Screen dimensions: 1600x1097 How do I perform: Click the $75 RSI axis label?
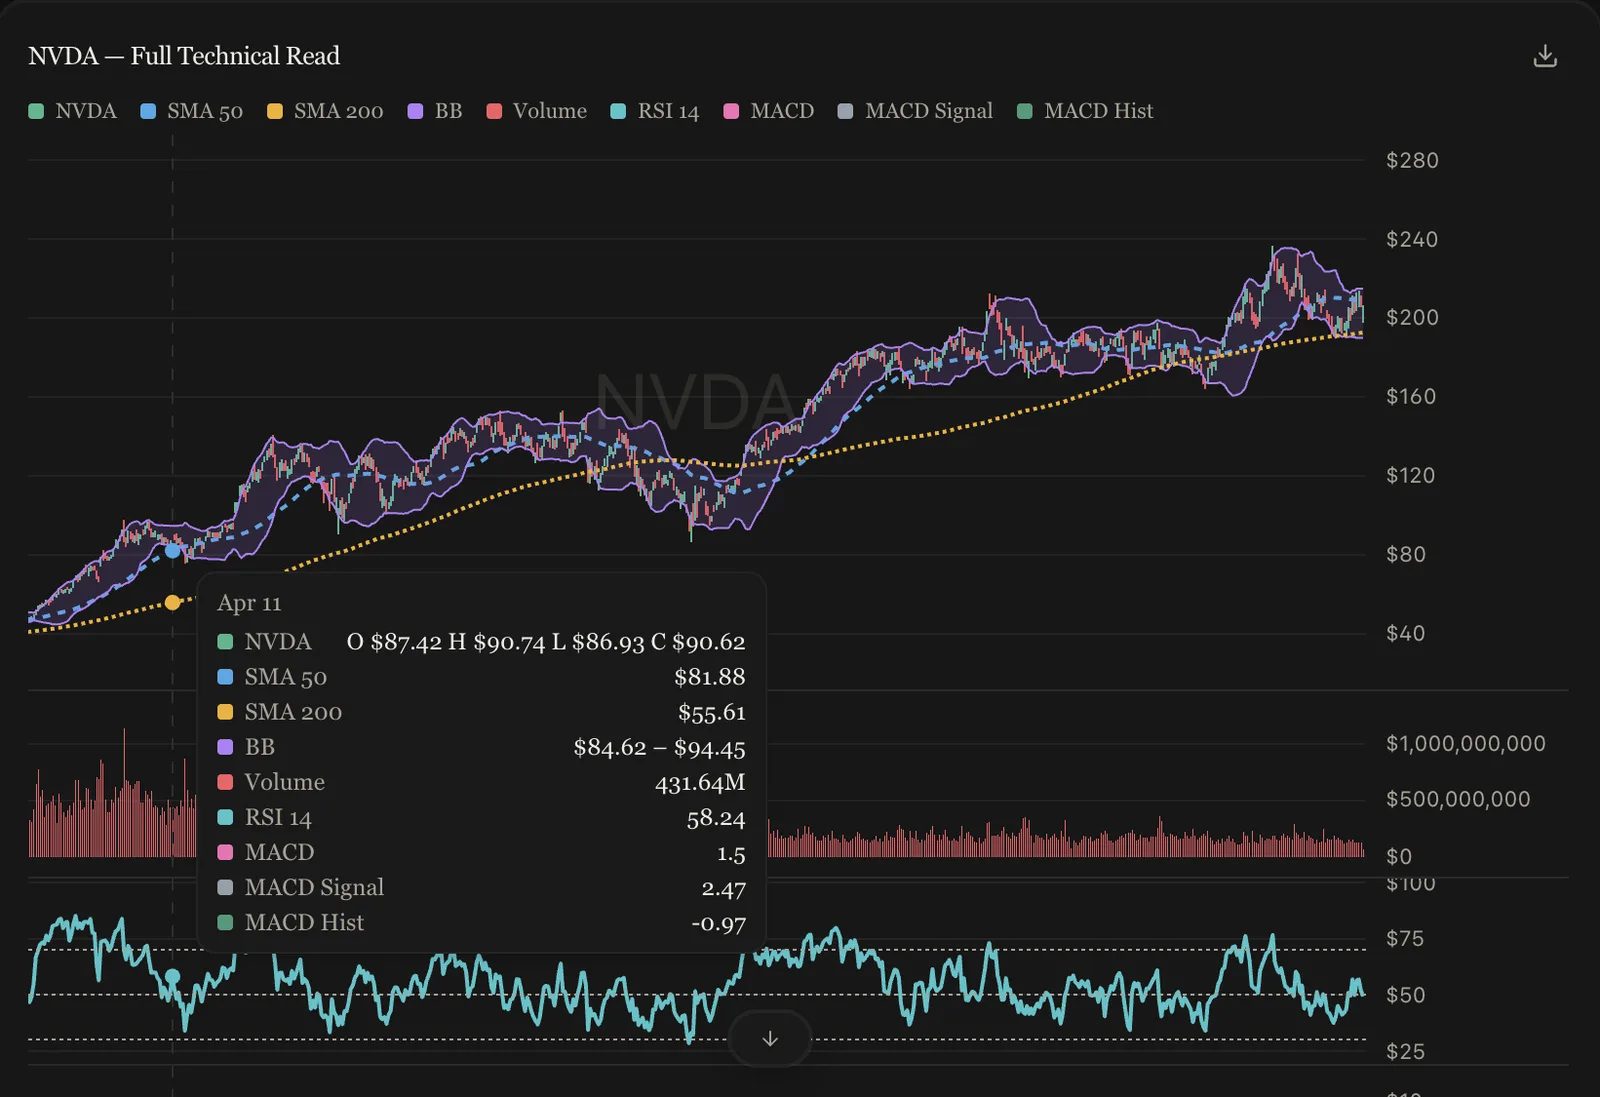(1405, 939)
